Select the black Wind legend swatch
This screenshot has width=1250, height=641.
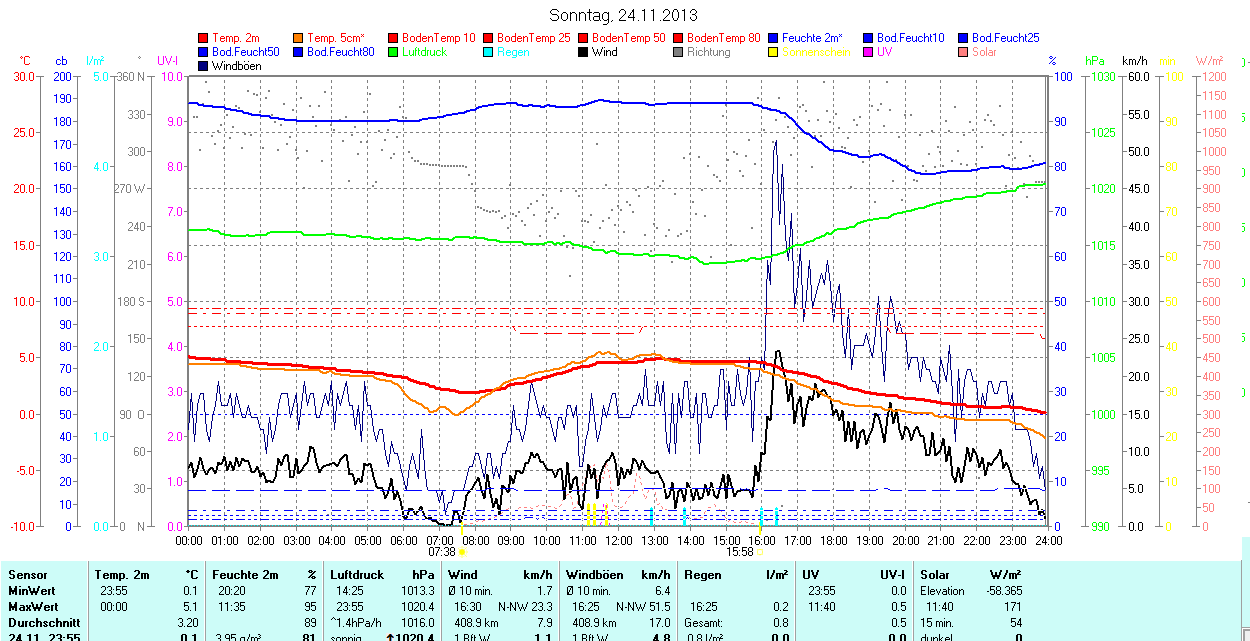click(583, 52)
